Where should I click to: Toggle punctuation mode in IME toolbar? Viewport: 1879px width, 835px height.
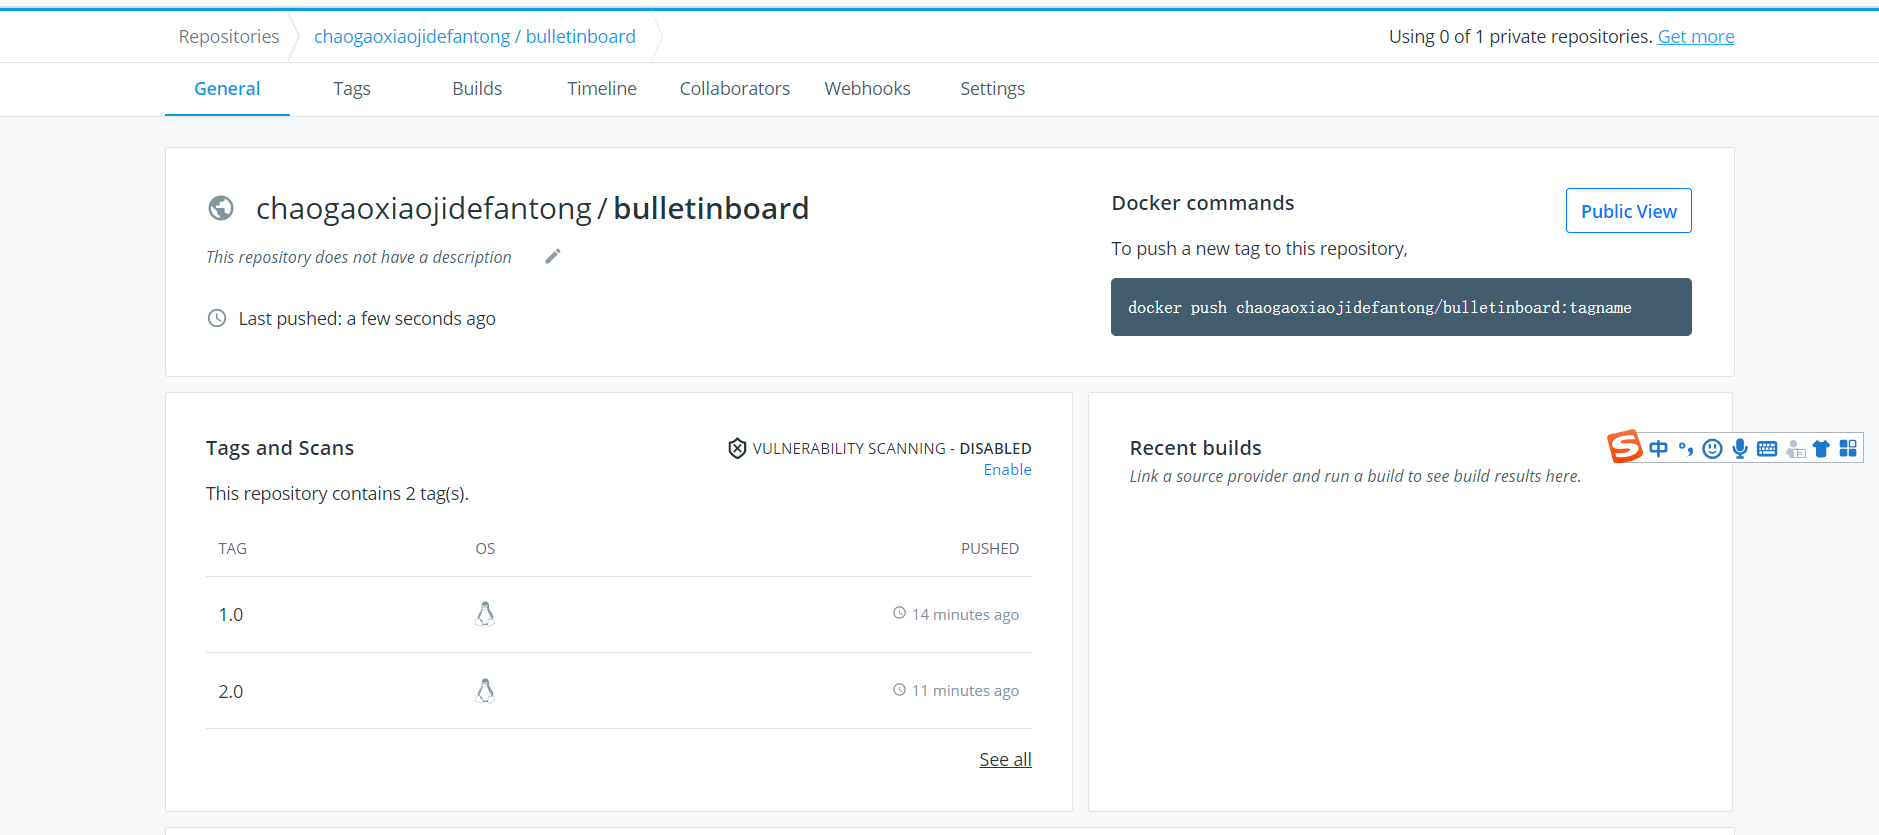[1686, 448]
